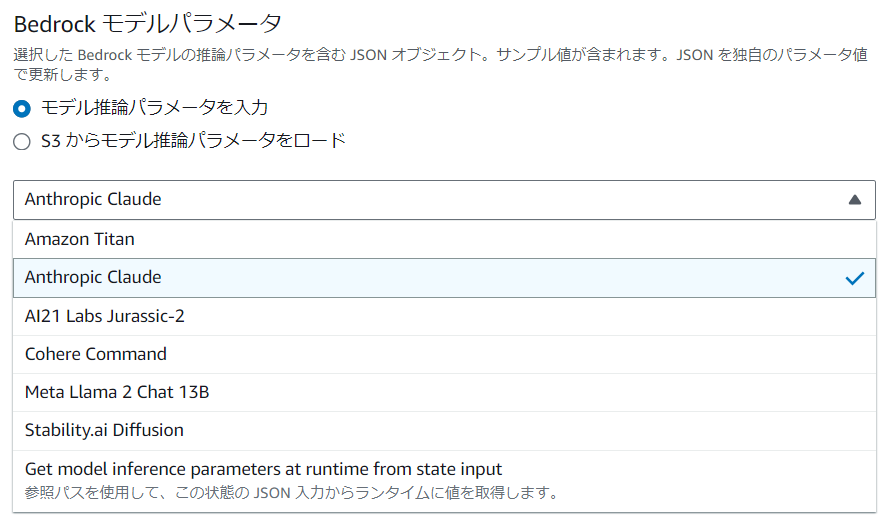Pick the highlighted Anthropic Claude list option

coord(93,278)
